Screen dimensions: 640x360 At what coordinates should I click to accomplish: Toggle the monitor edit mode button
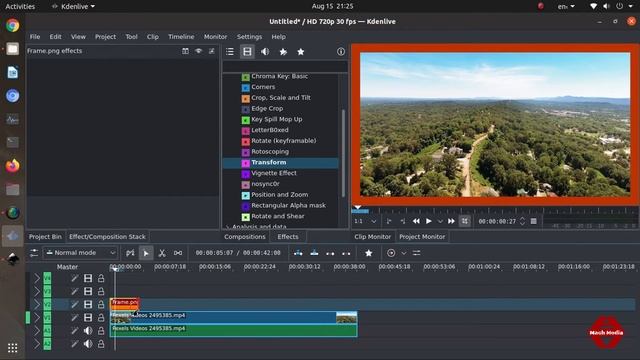click(464, 221)
